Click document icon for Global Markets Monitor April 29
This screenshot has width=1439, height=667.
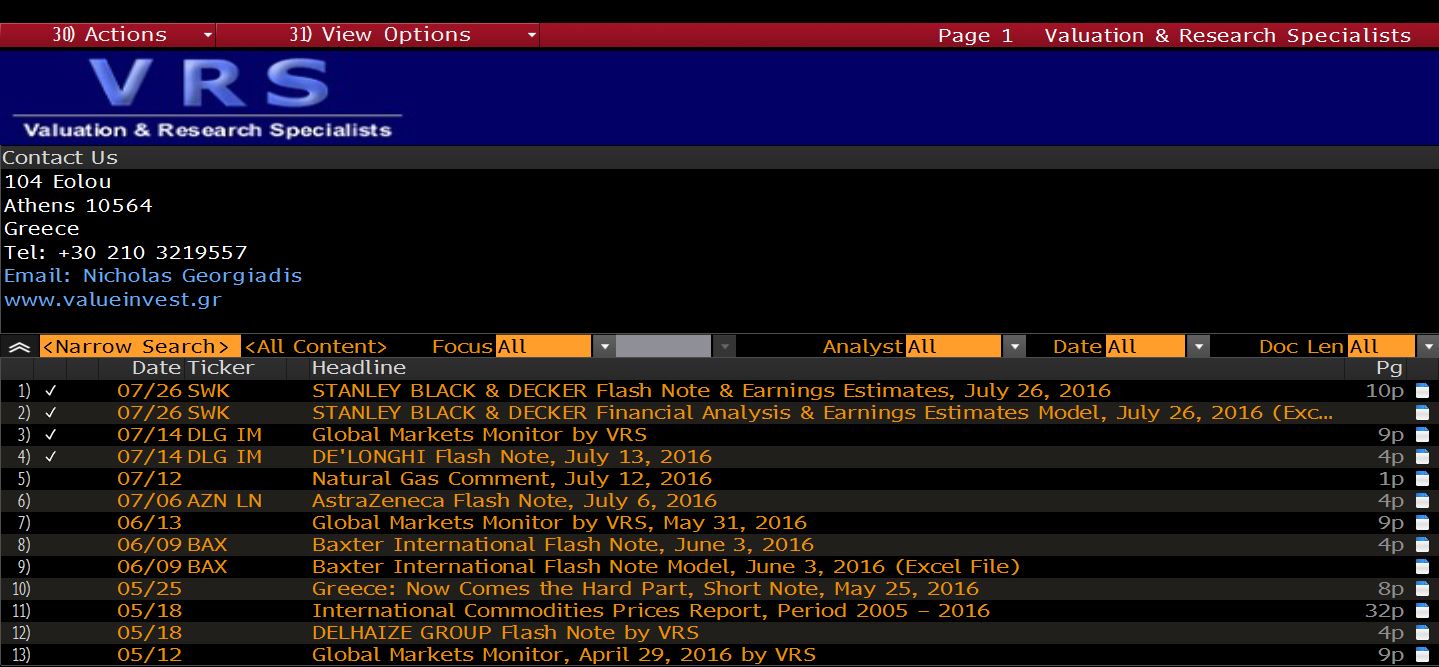click(1422, 655)
